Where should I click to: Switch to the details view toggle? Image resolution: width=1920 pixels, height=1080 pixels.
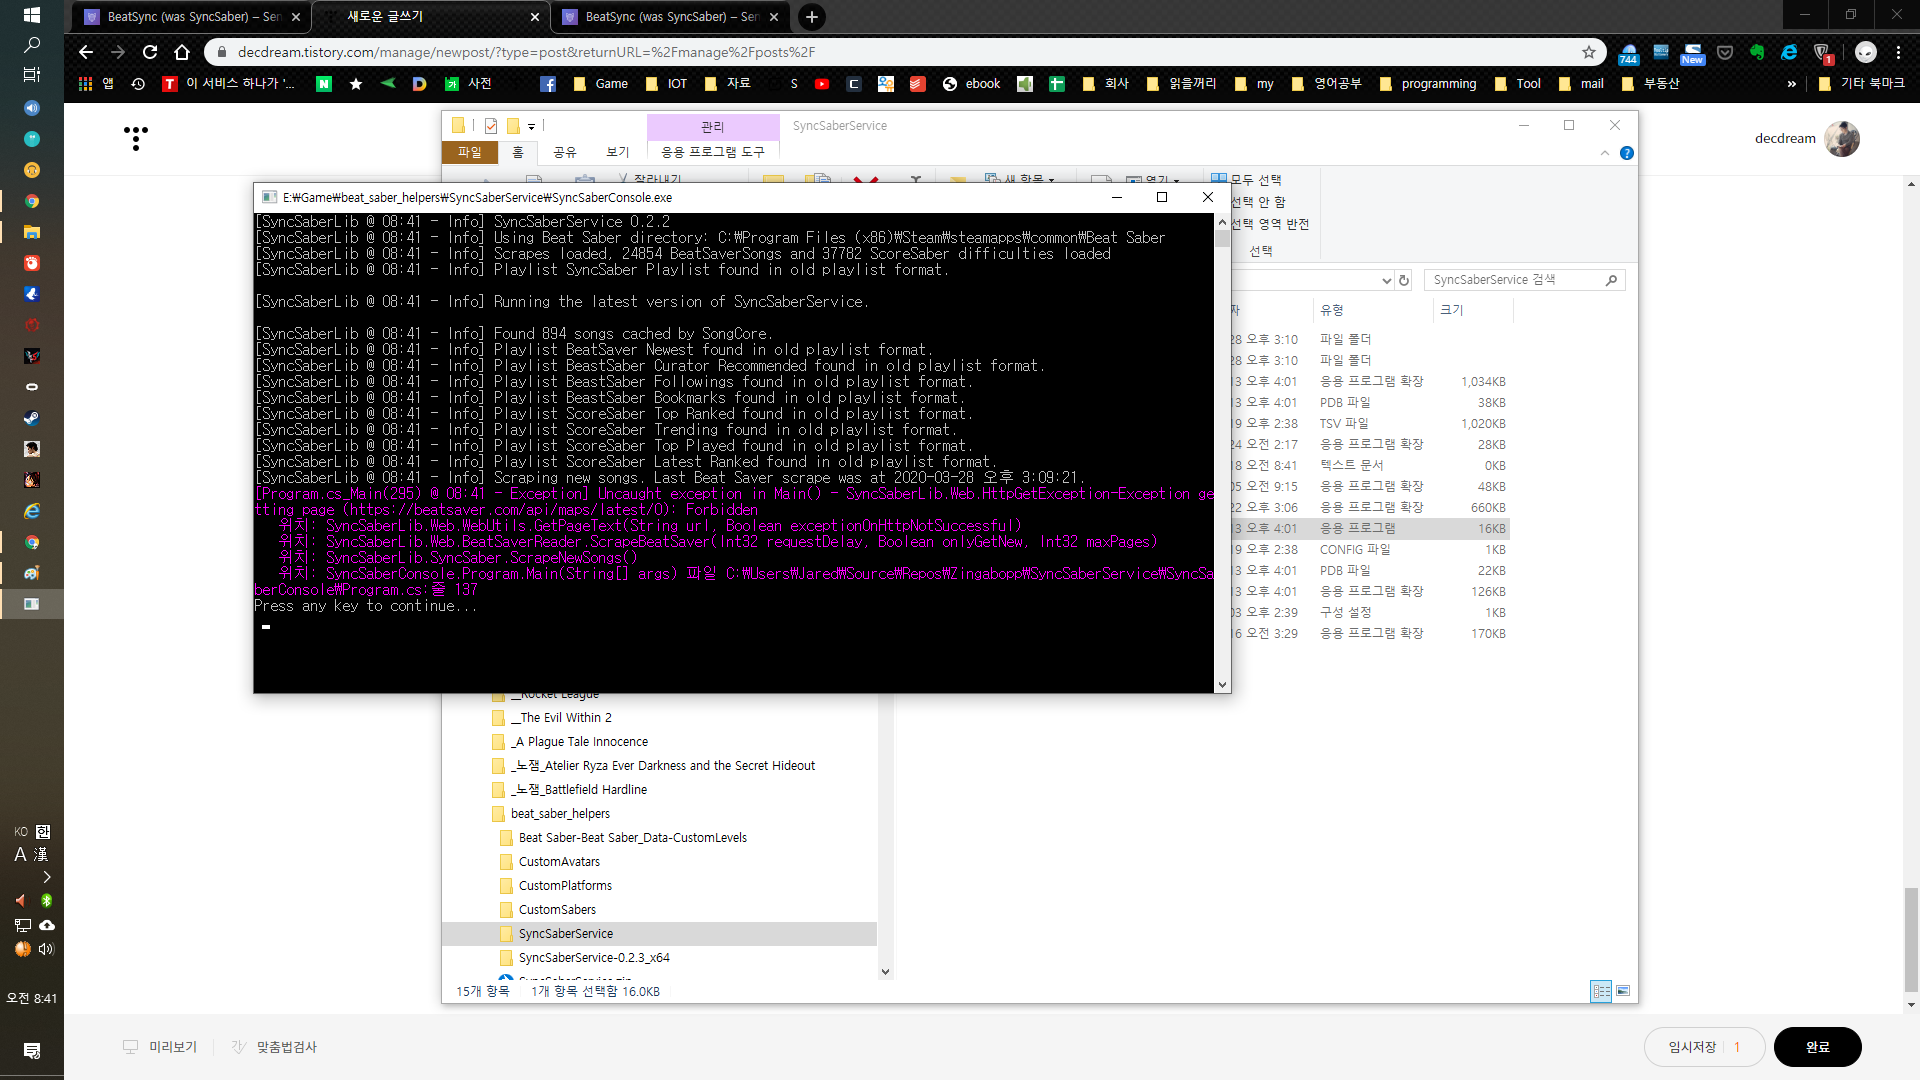click(1601, 991)
